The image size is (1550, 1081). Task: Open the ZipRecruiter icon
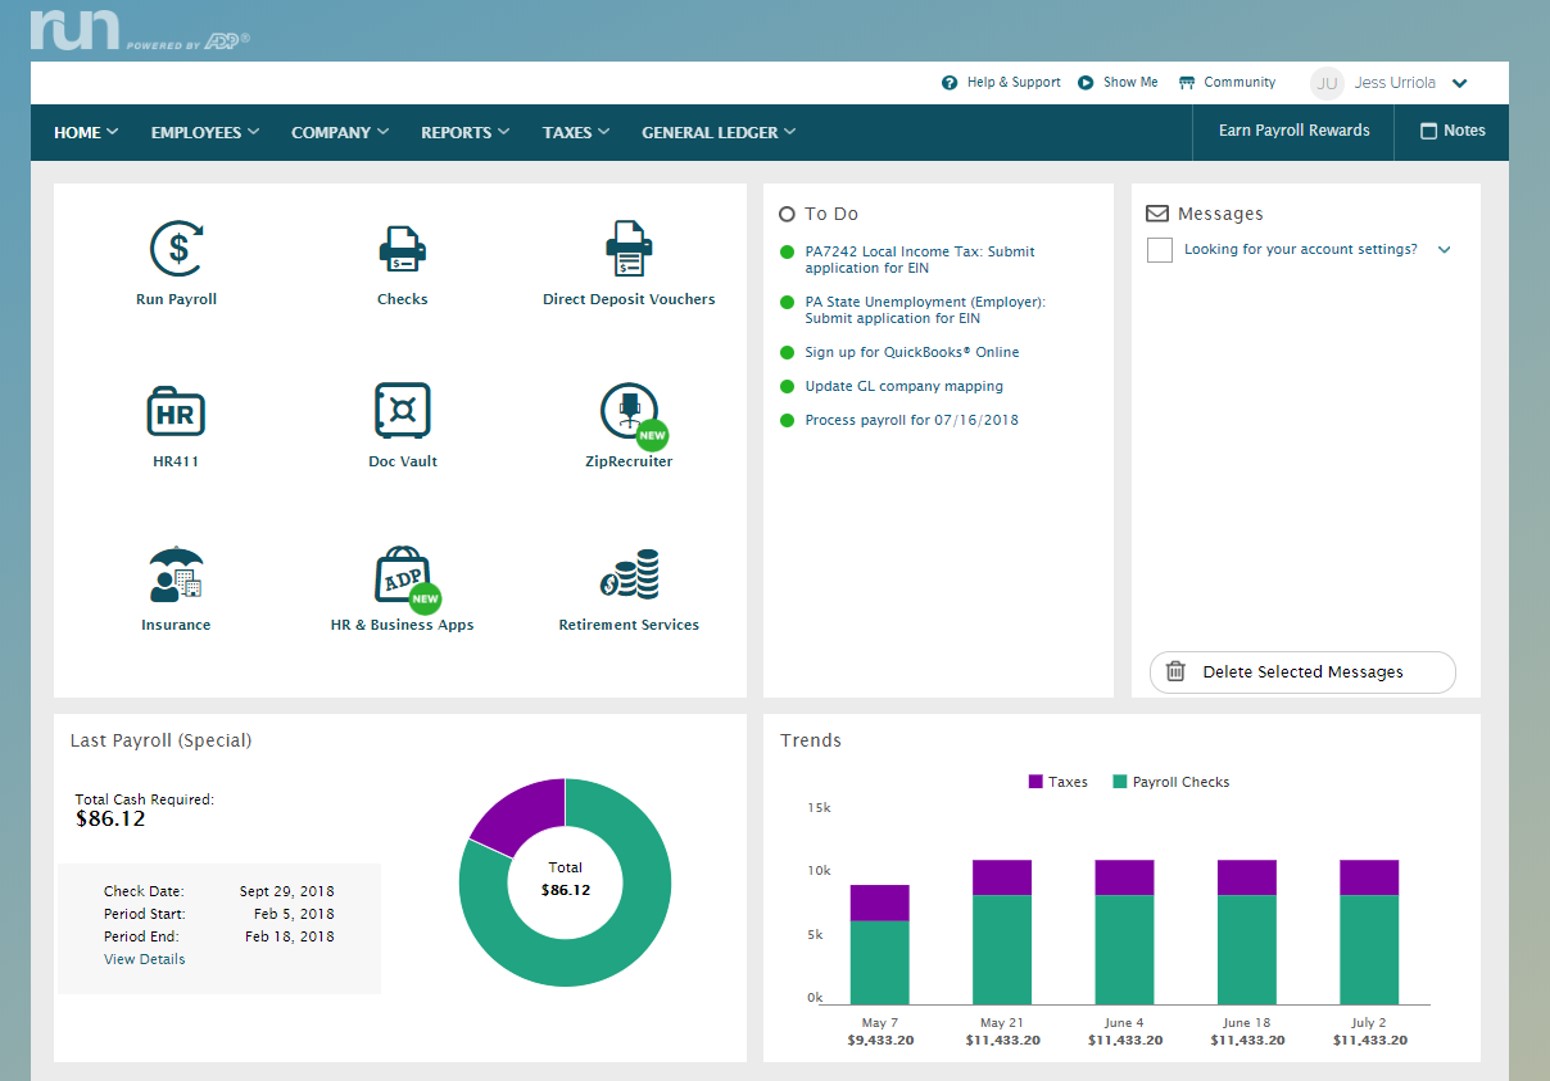629,411
